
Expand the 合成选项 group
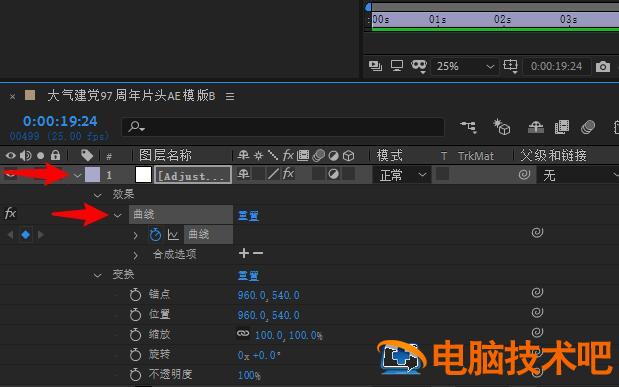pos(135,255)
